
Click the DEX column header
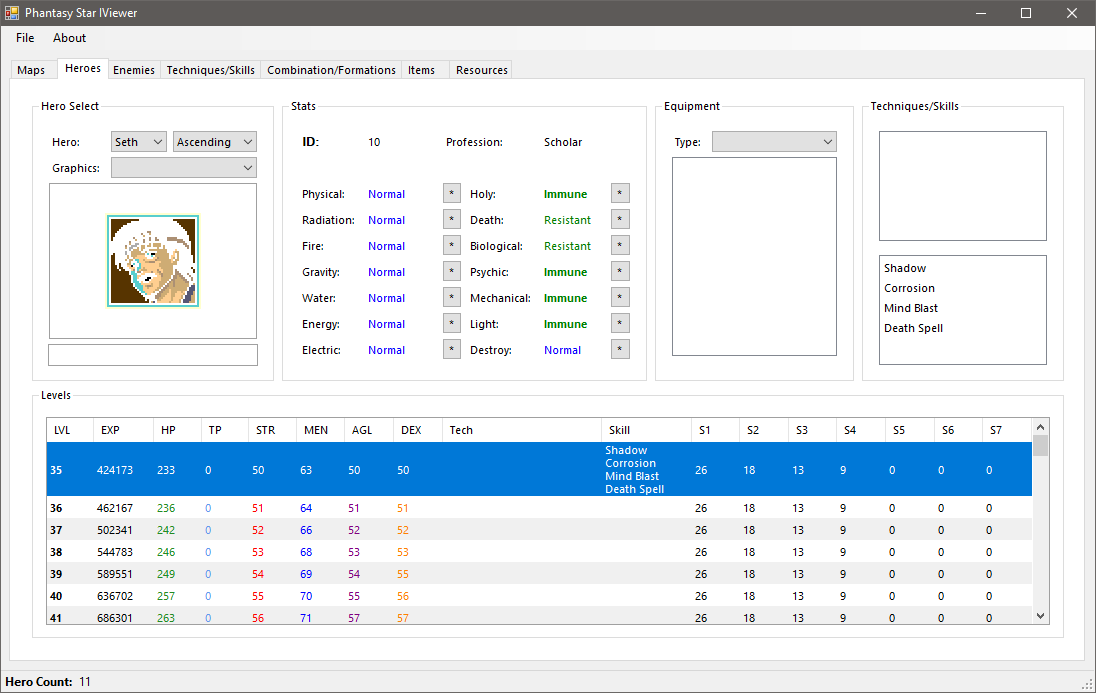pyautogui.click(x=418, y=430)
